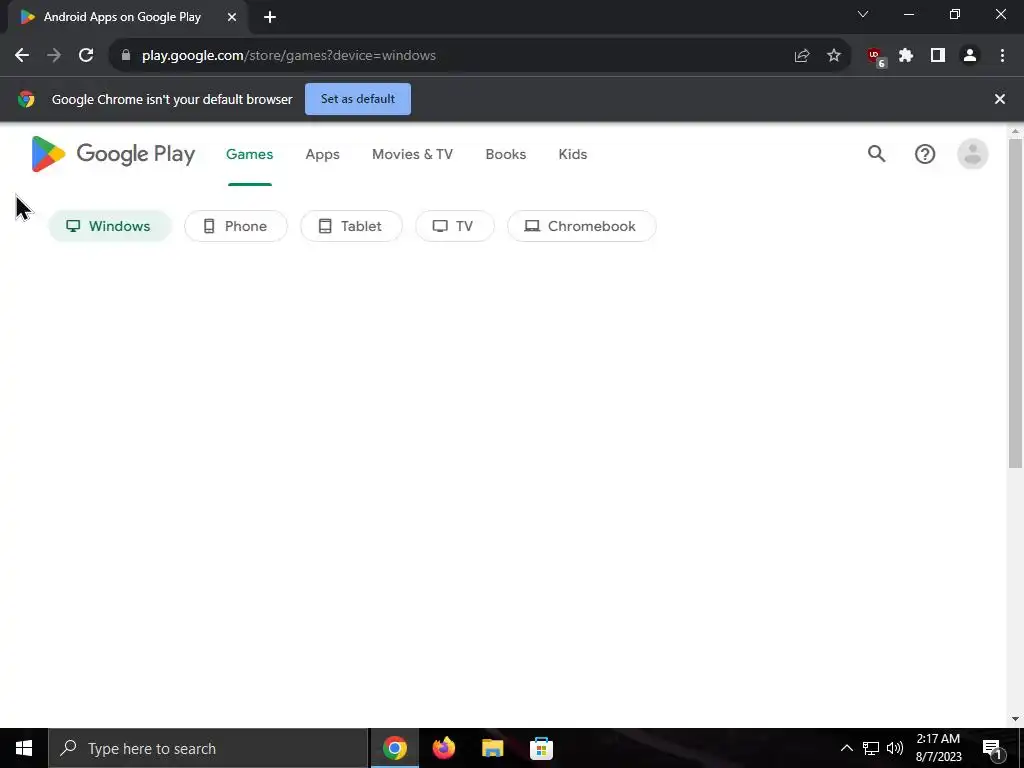Open the network status tray icon

coord(871,748)
